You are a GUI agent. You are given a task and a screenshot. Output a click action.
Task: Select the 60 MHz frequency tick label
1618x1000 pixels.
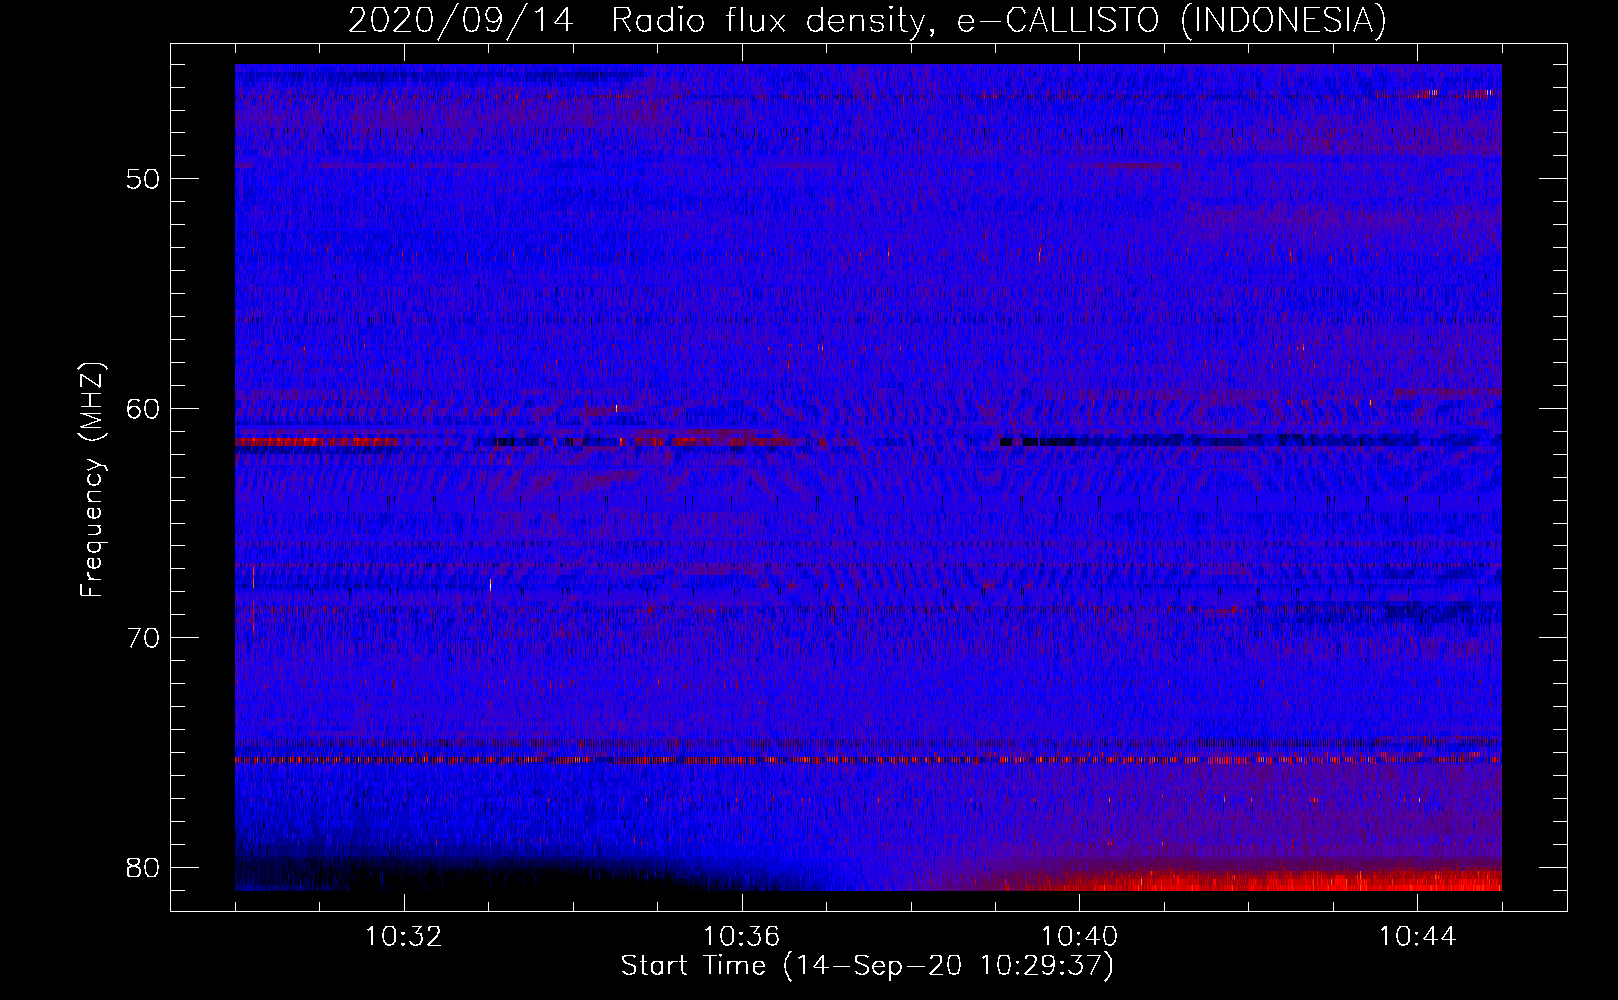[x=144, y=408]
